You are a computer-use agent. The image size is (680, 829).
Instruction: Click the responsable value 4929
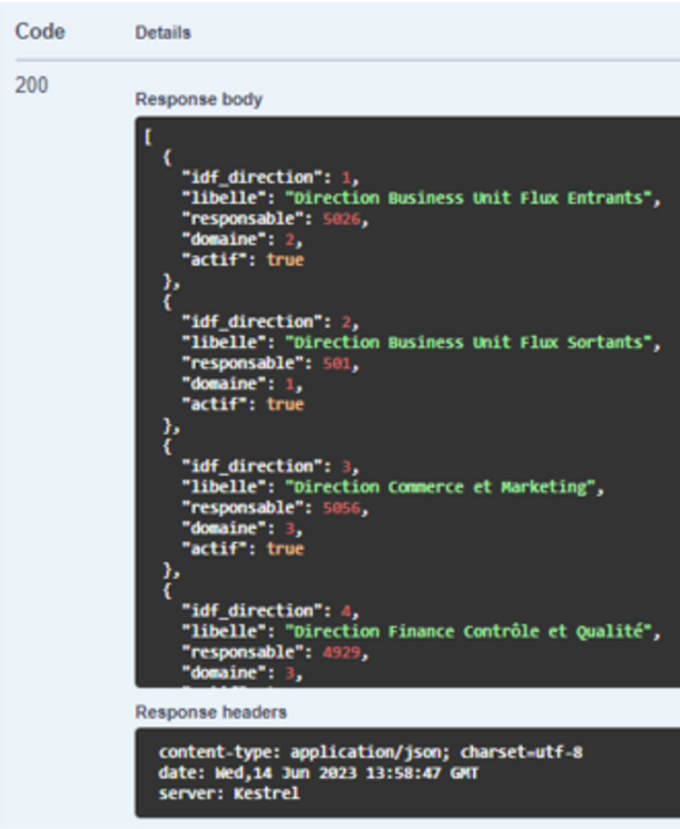pos(342,652)
